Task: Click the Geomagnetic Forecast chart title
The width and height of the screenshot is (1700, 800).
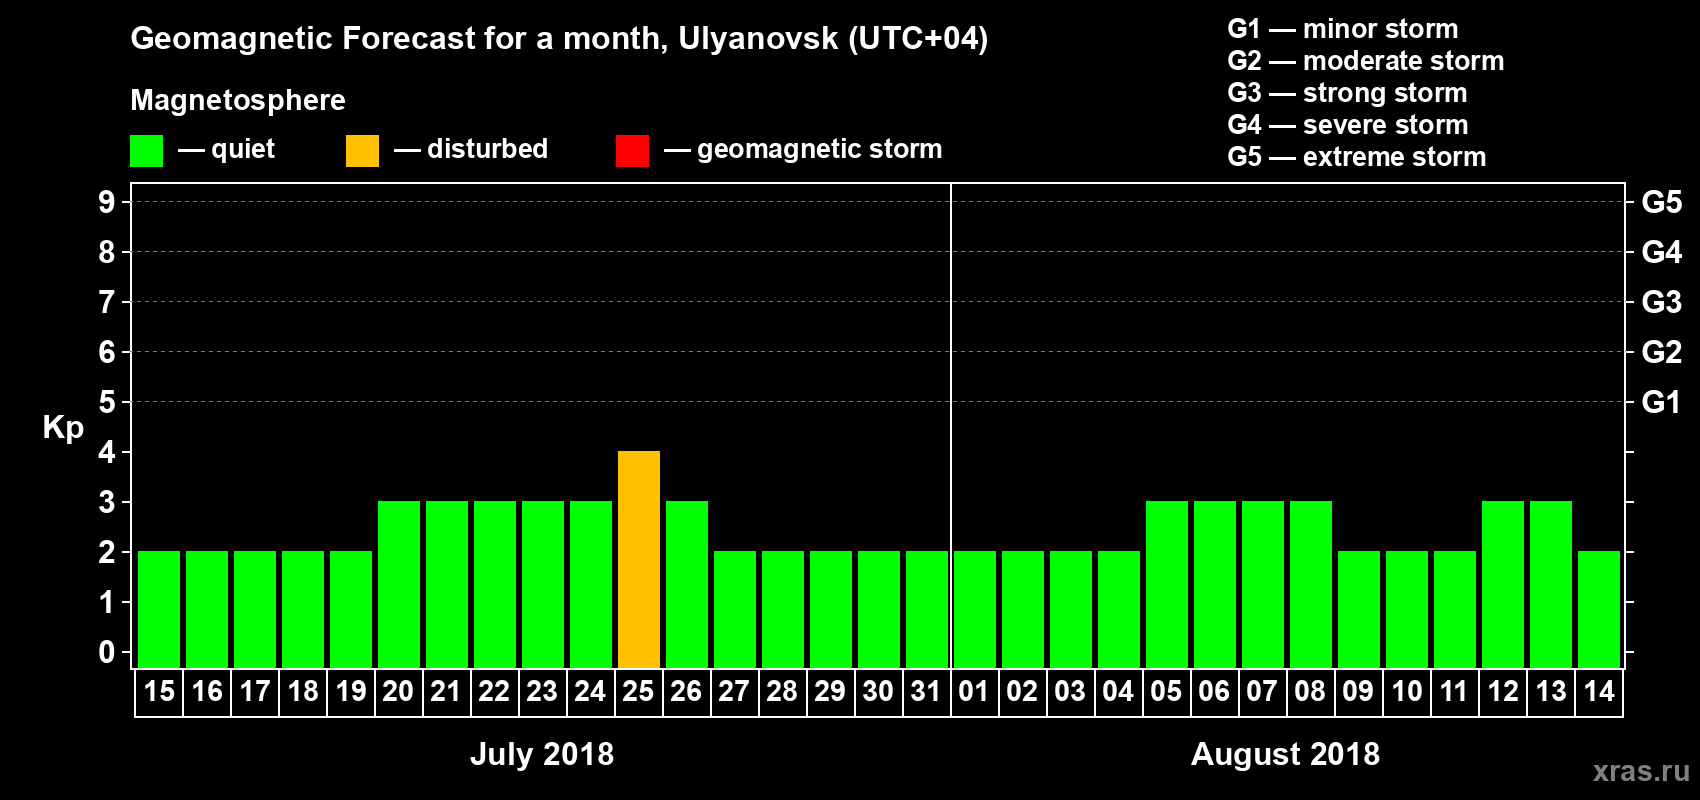Action: [x=559, y=39]
